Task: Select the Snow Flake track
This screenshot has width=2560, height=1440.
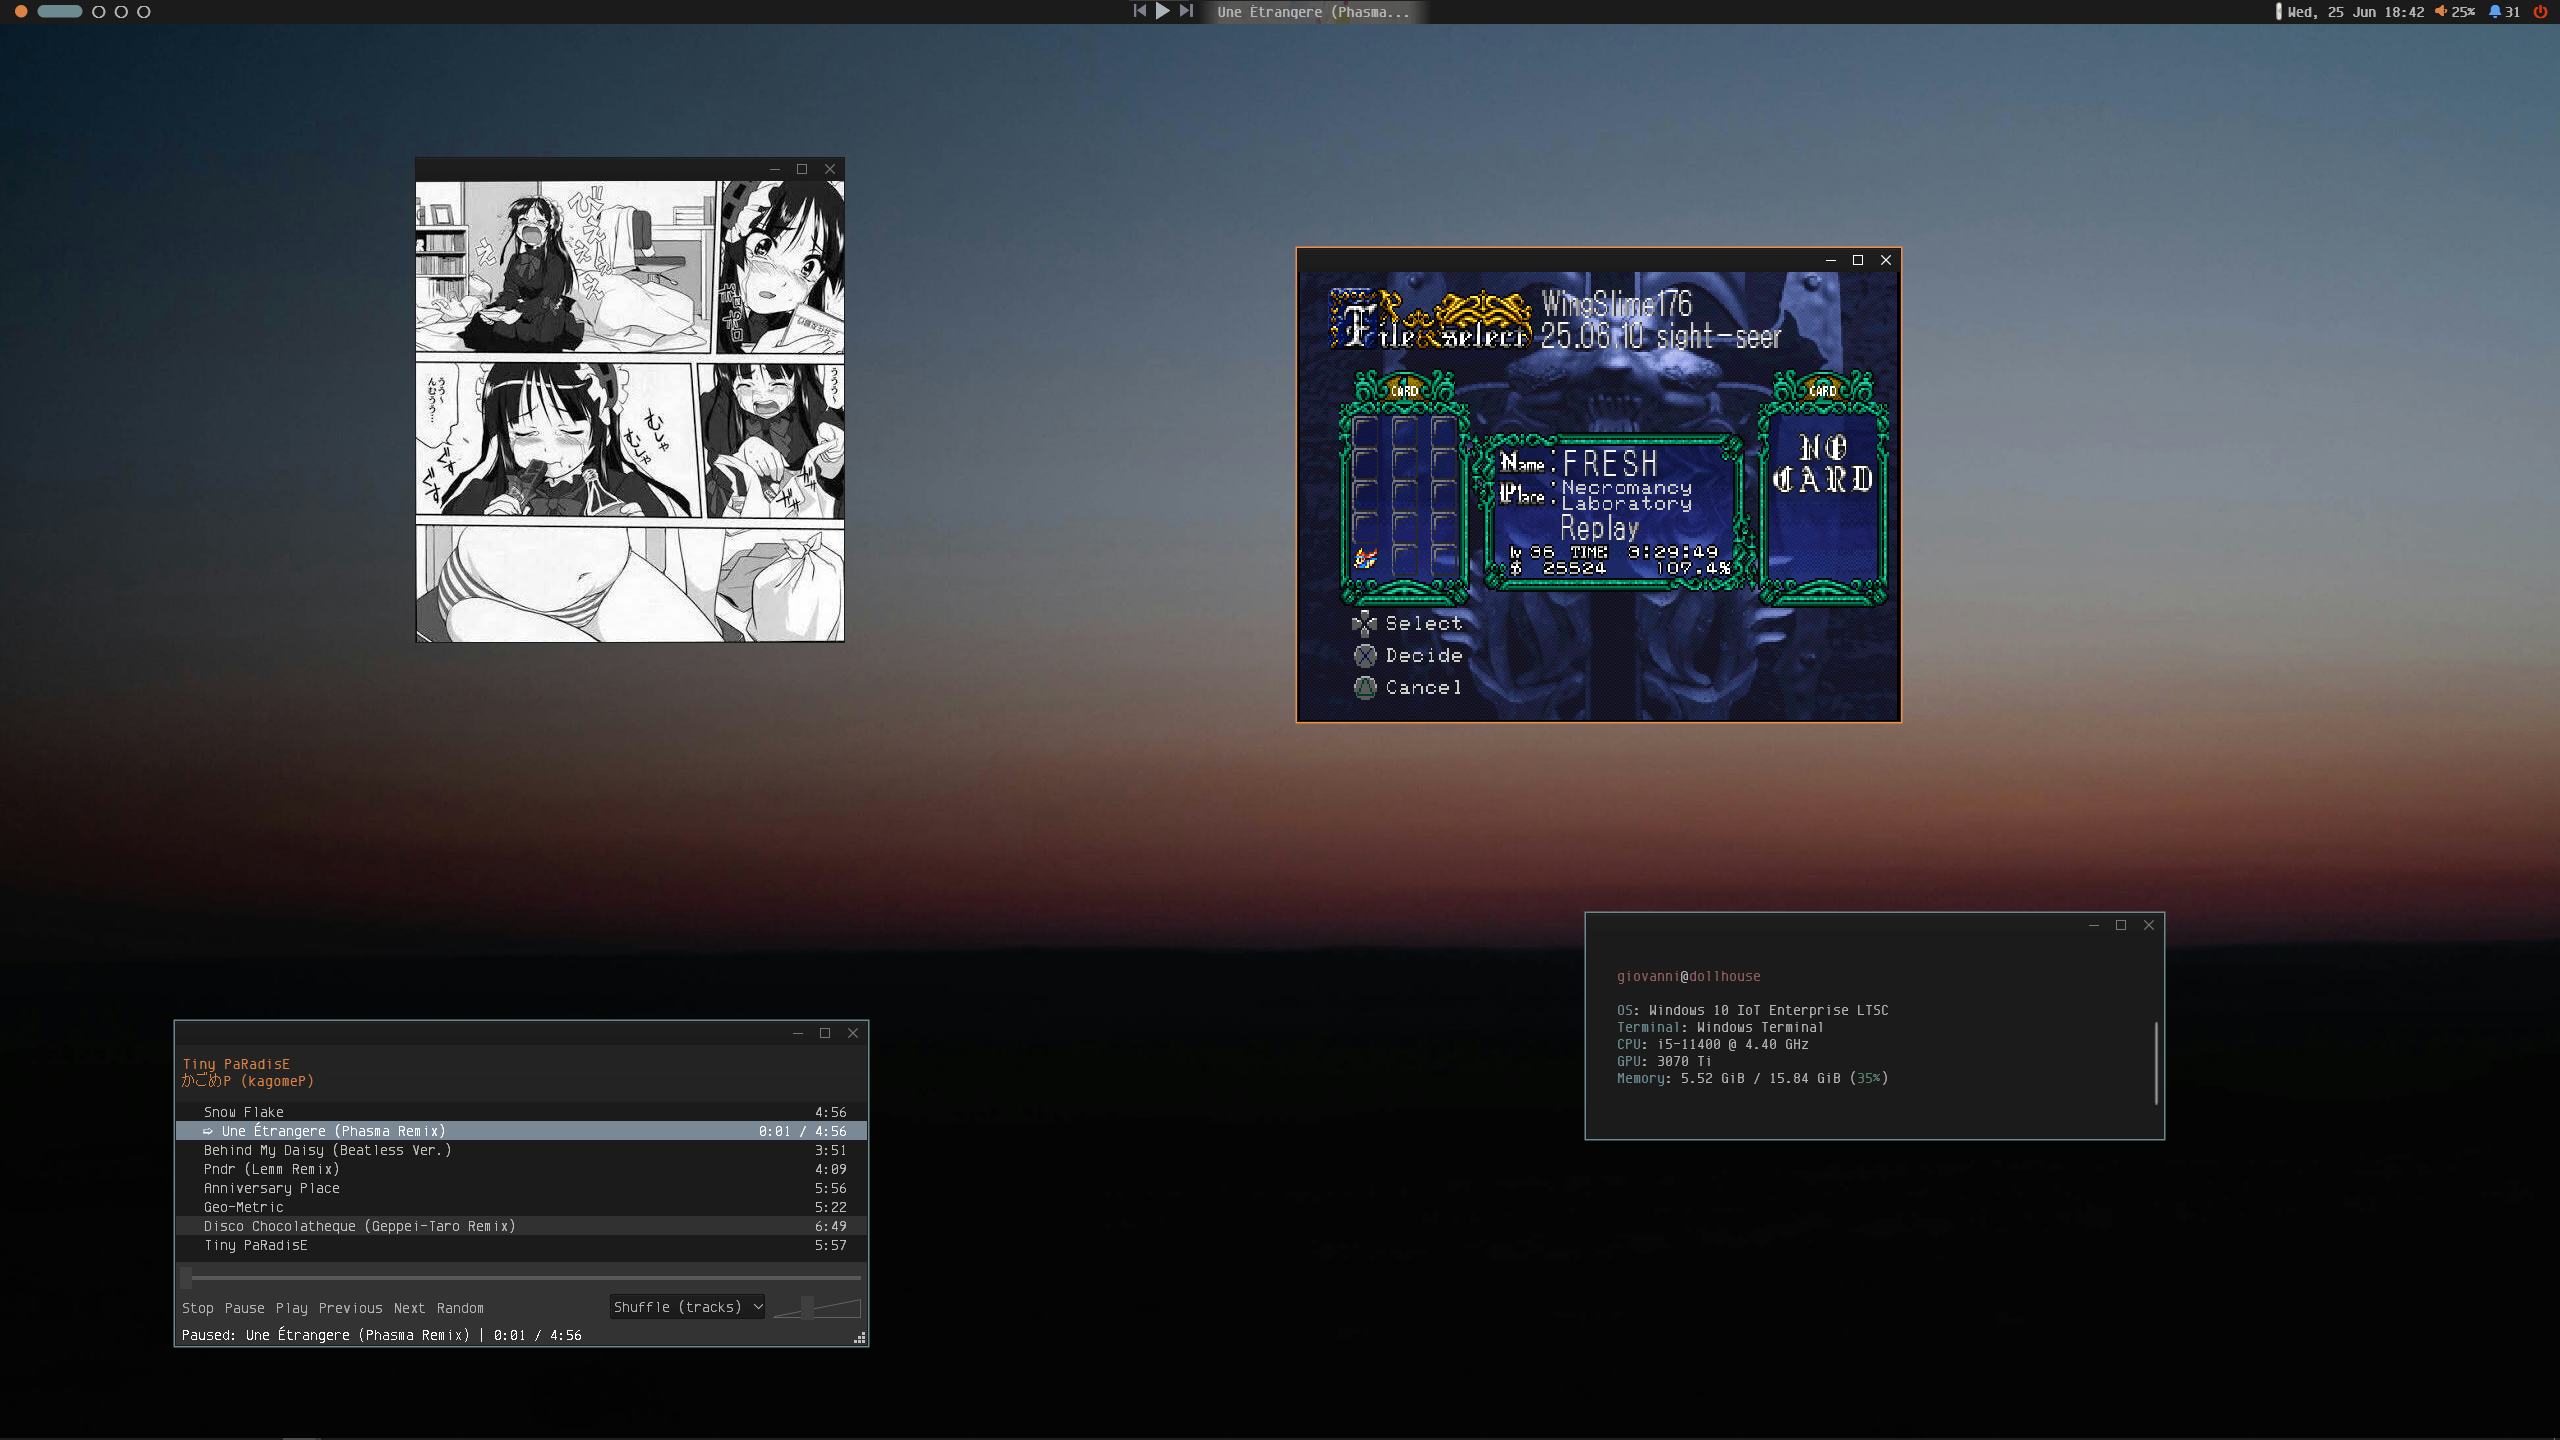Action: [x=521, y=1112]
